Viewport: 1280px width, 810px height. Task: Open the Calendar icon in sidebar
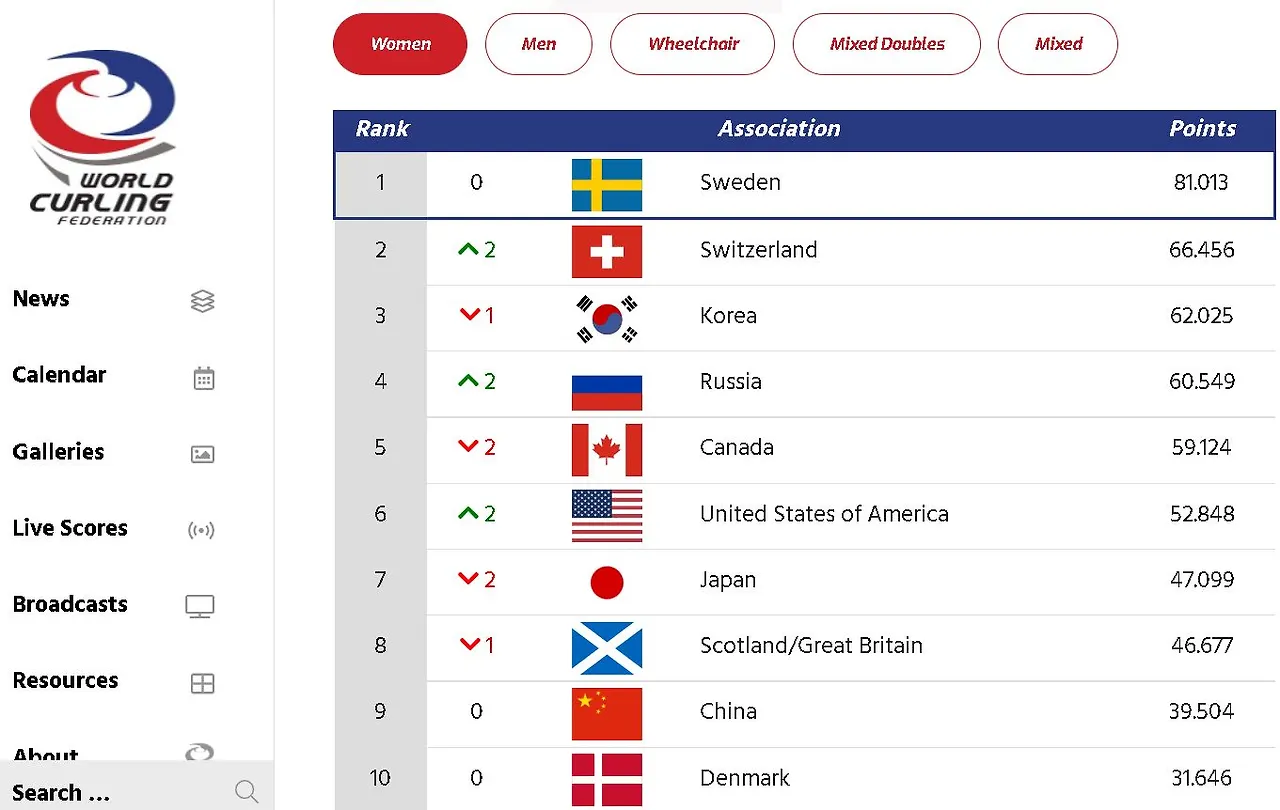tap(203, 378)
